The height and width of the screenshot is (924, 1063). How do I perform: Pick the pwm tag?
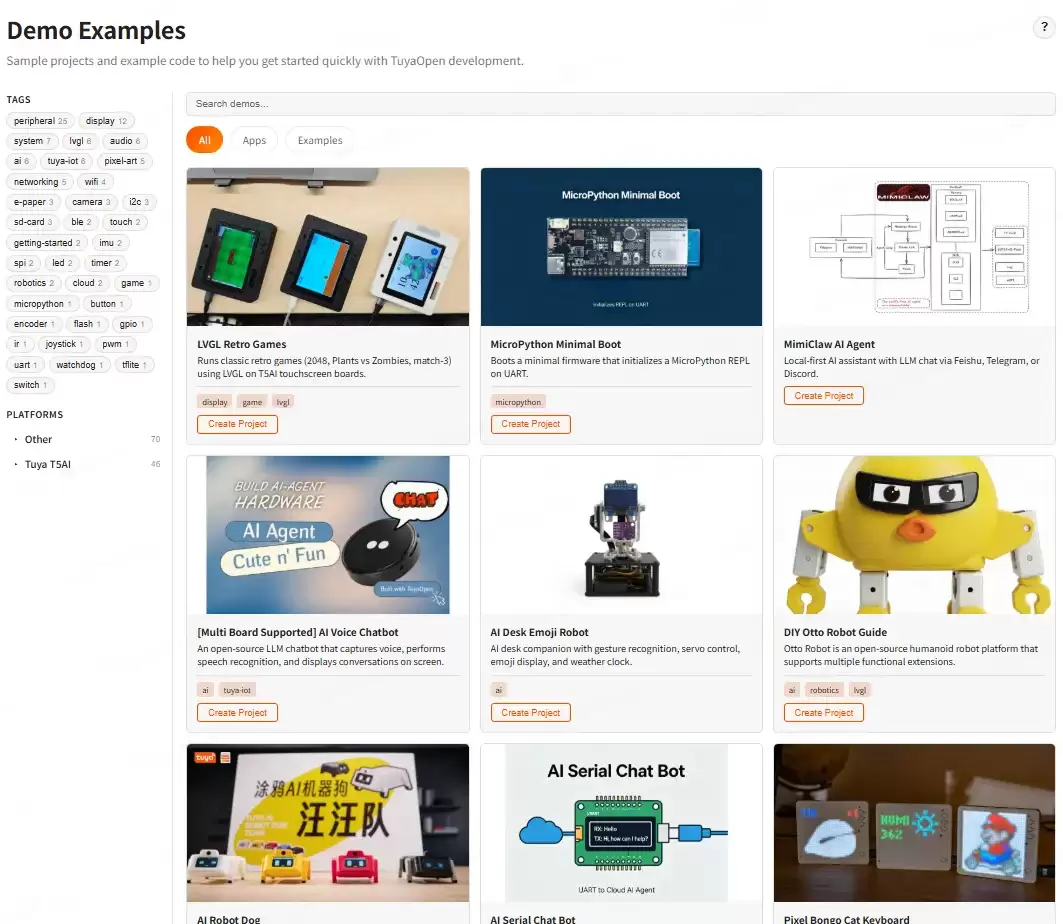115,344
